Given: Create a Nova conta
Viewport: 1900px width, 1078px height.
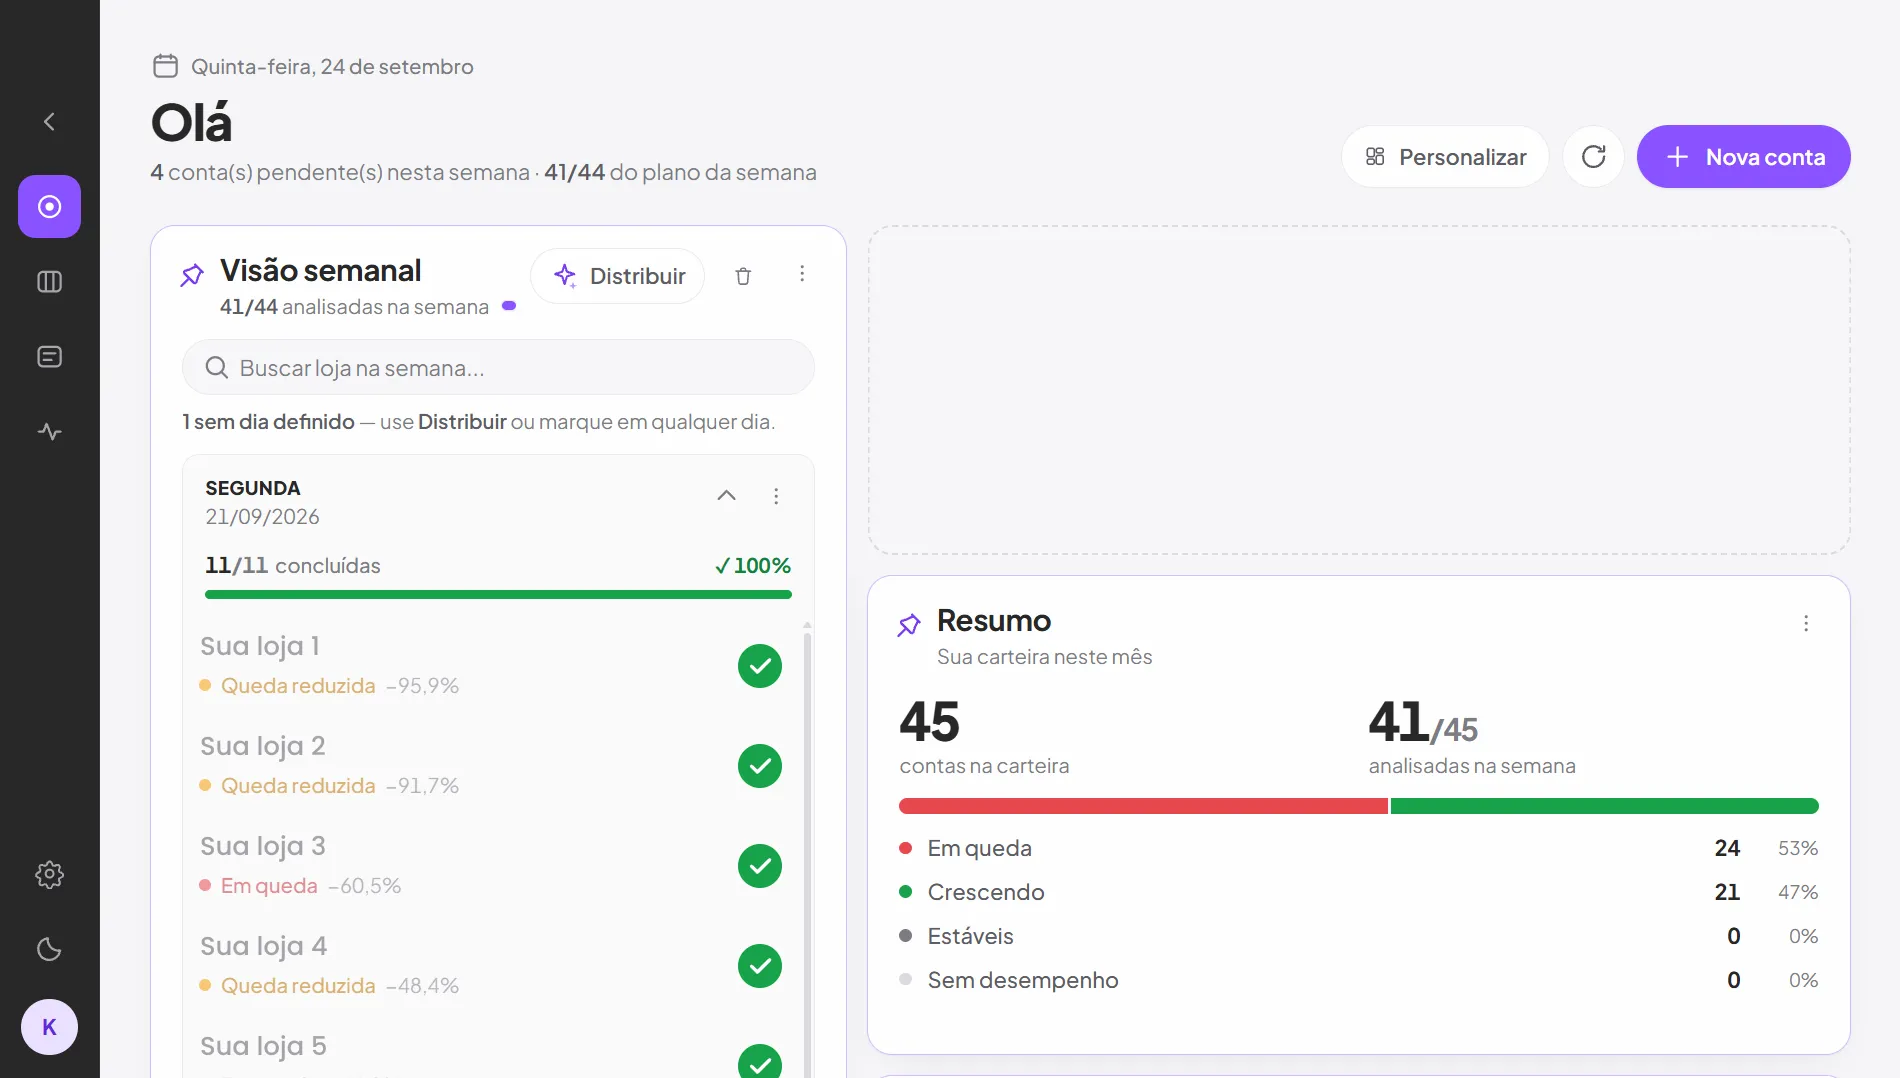Looking at the screenshot, I should pyautogui.click(x=1743, y=157).
